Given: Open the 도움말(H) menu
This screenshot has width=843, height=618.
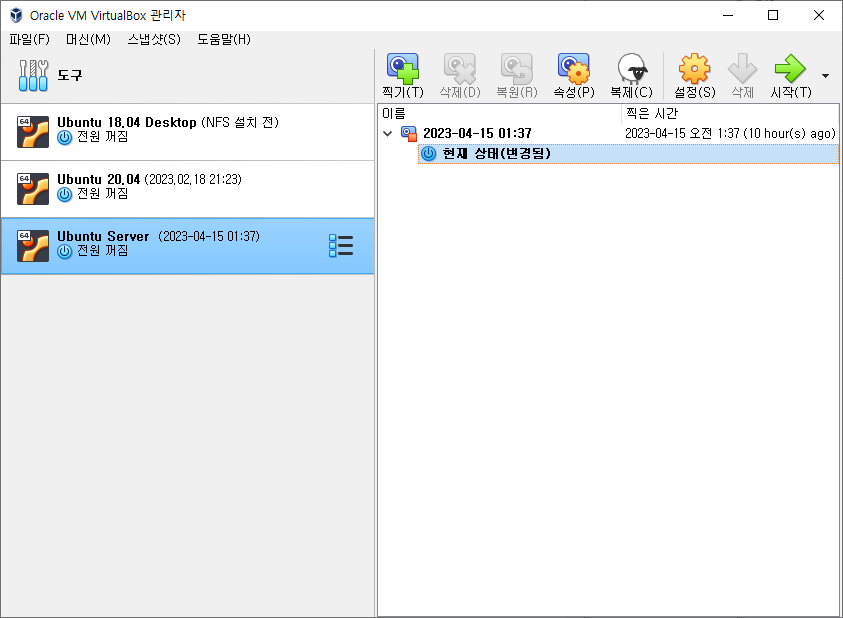Looking at the screenshot, I should tap(224, 39).
